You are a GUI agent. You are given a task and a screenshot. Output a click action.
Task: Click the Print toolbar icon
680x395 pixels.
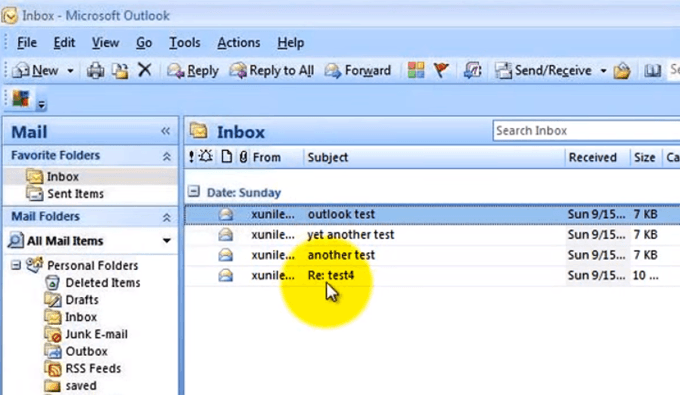point(95,70)
